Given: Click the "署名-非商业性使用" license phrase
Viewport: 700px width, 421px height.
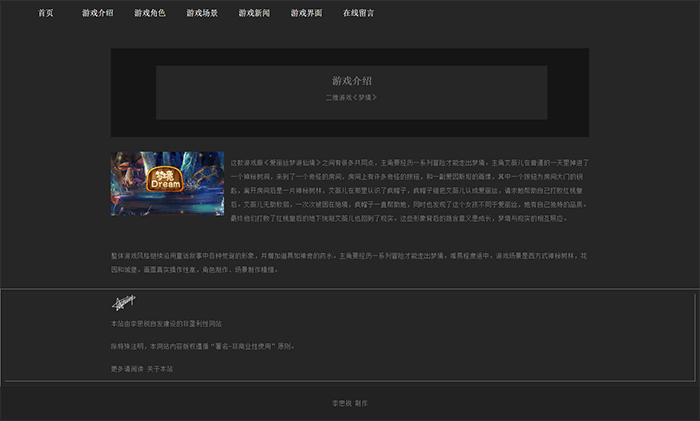Looking at the screenshot, I should (239, 346).
